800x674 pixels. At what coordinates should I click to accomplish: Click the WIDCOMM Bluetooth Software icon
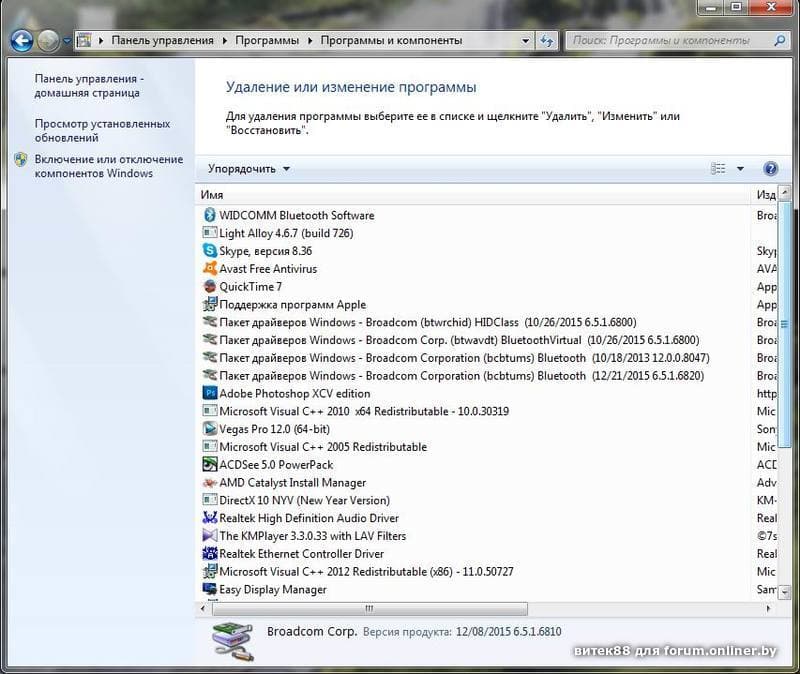210,215
